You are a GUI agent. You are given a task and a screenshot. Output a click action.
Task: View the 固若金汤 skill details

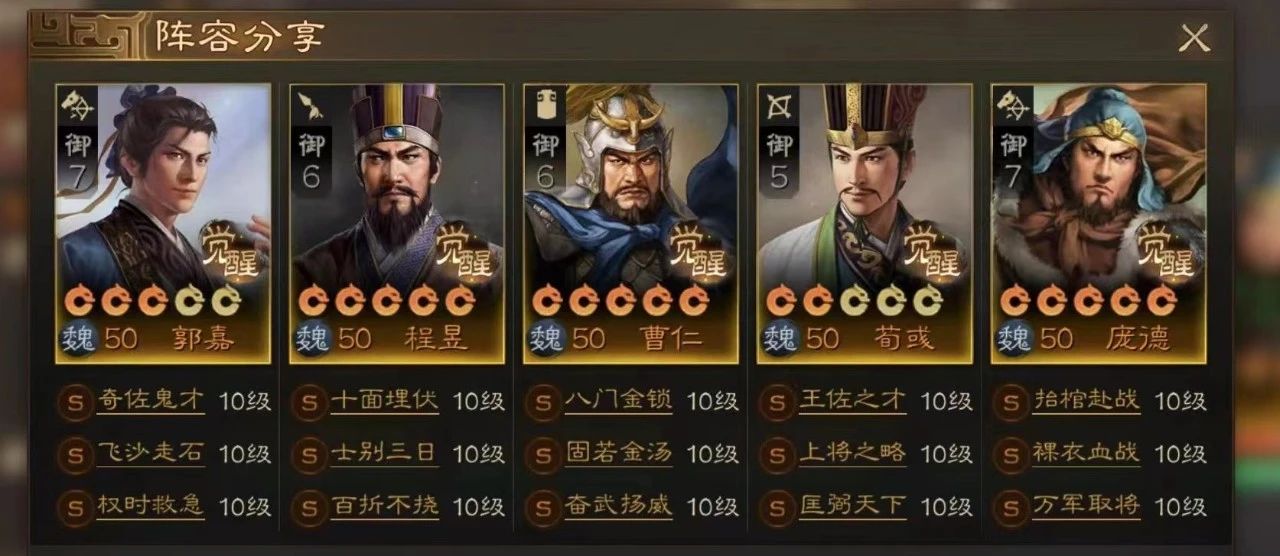[619, 454]
